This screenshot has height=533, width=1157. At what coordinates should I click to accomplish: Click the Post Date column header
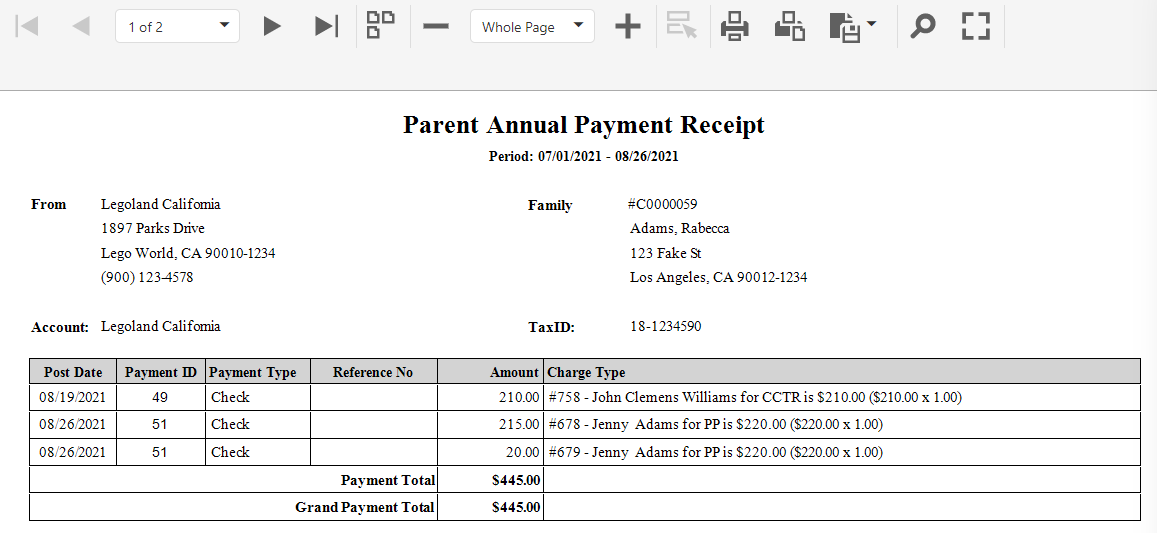(x=73, y=372)
